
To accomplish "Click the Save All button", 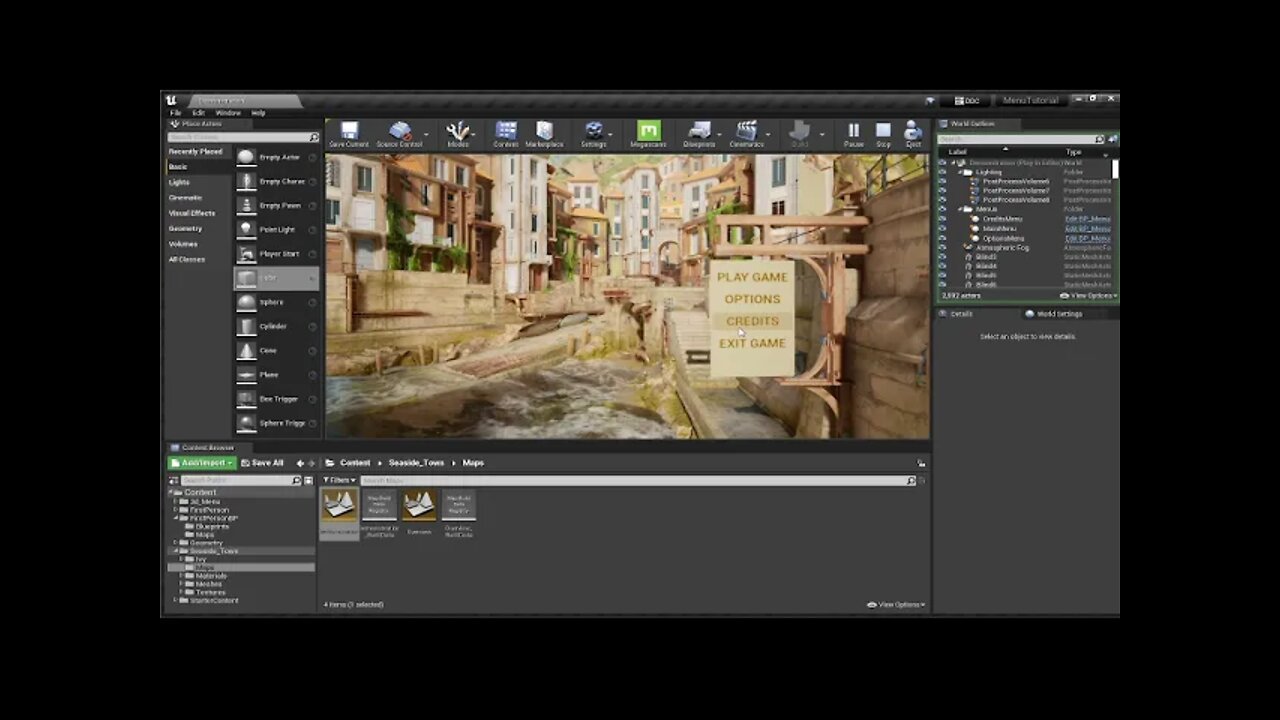I will point(263,463).
